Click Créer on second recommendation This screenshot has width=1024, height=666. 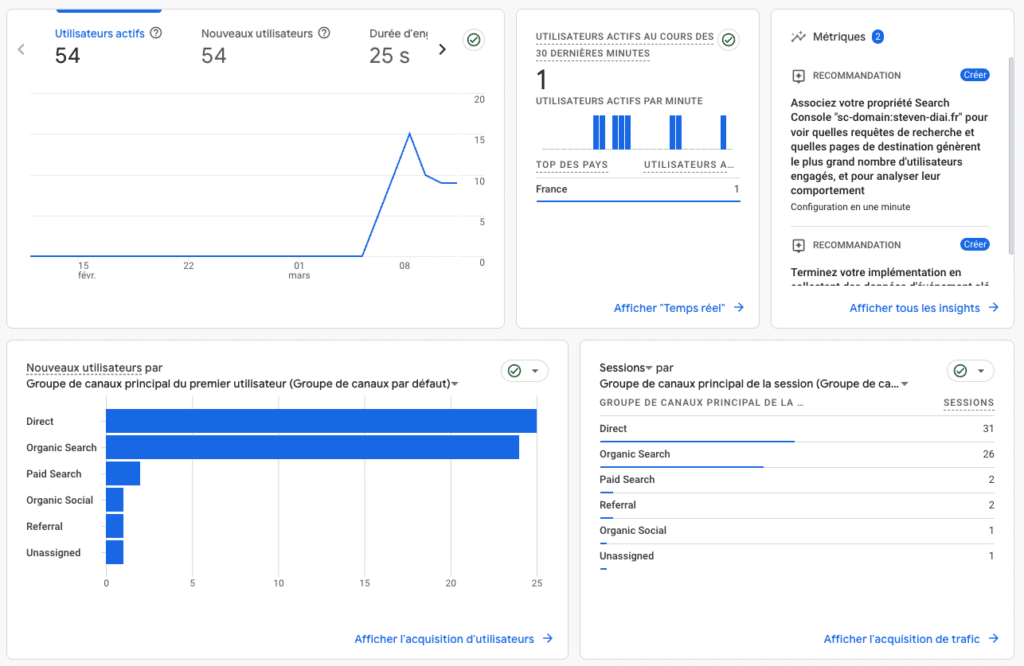[974, 244]
